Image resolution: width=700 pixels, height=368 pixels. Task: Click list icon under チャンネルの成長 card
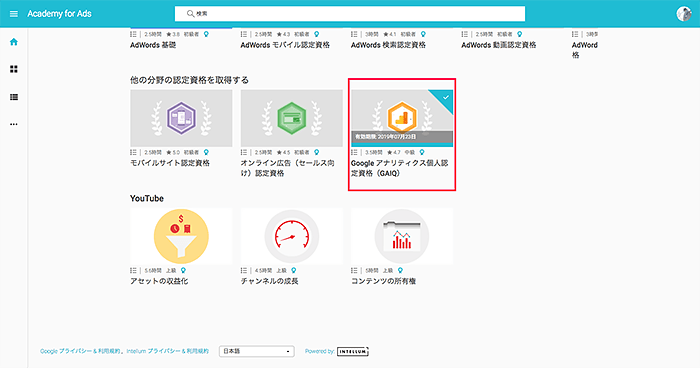(244, 270)
